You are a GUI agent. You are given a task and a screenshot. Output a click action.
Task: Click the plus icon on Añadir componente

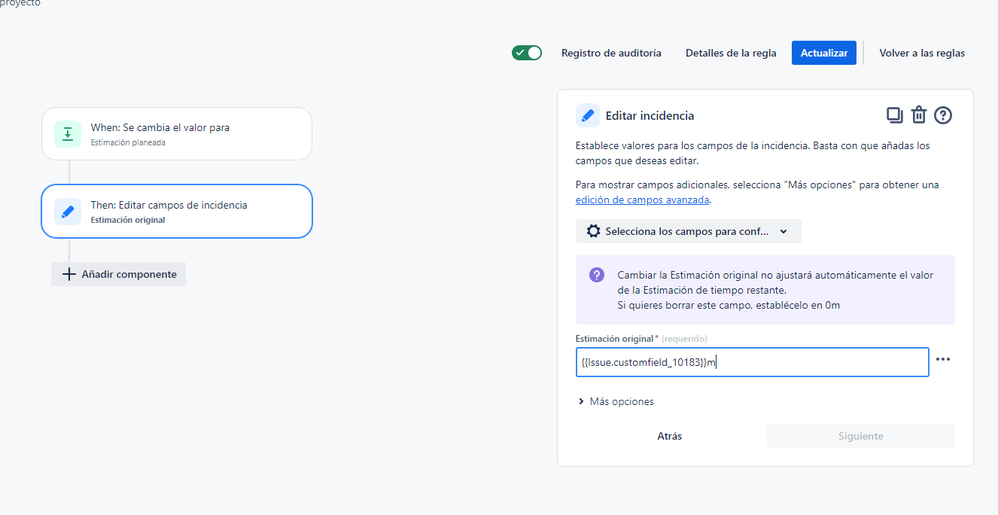[69, 274]
